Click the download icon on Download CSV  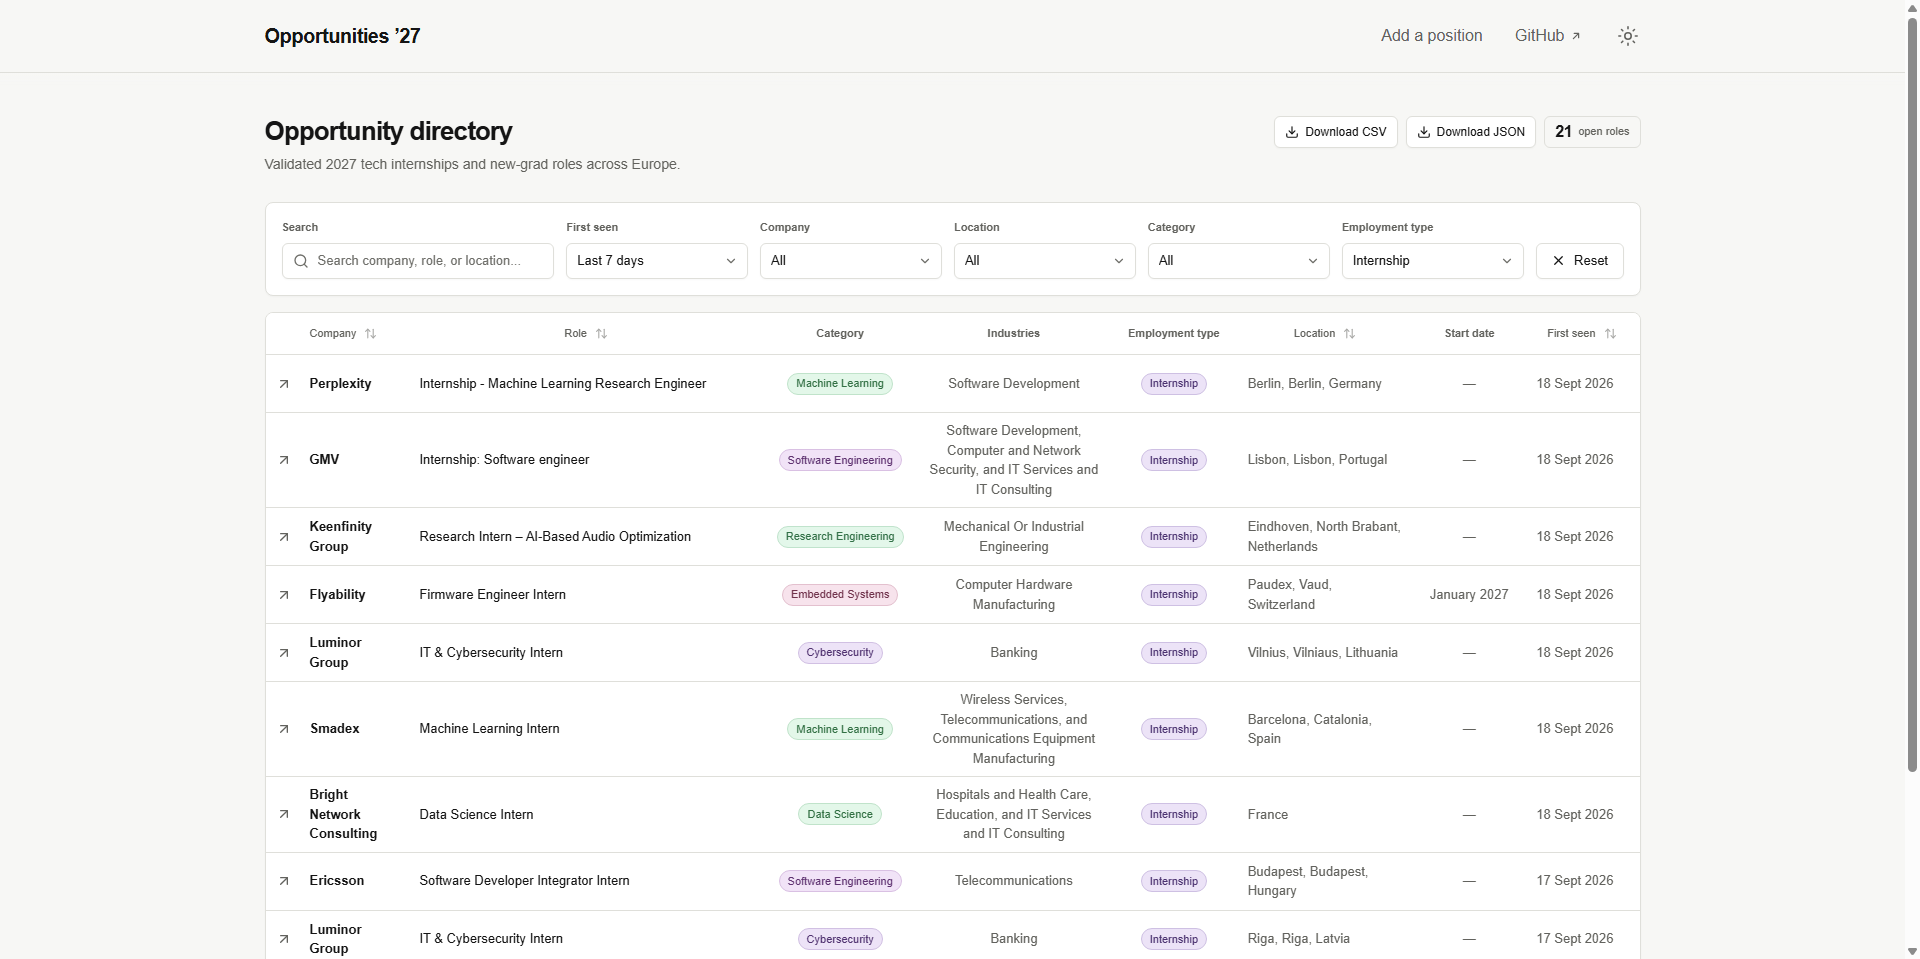click(x=1292, y=132)
